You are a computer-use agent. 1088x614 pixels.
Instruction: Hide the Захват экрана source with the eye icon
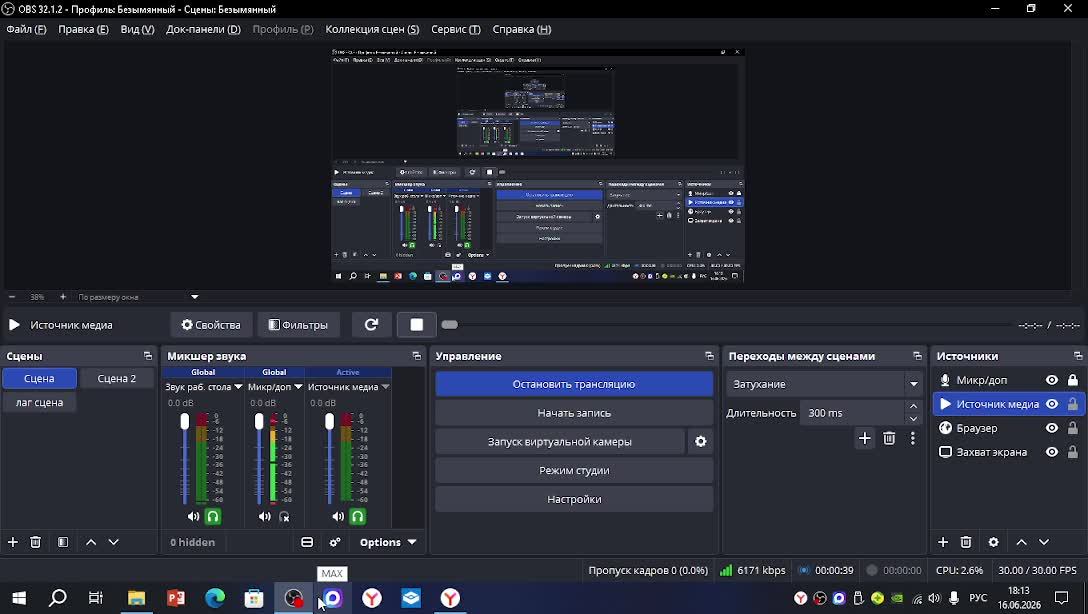[1052, 452]
